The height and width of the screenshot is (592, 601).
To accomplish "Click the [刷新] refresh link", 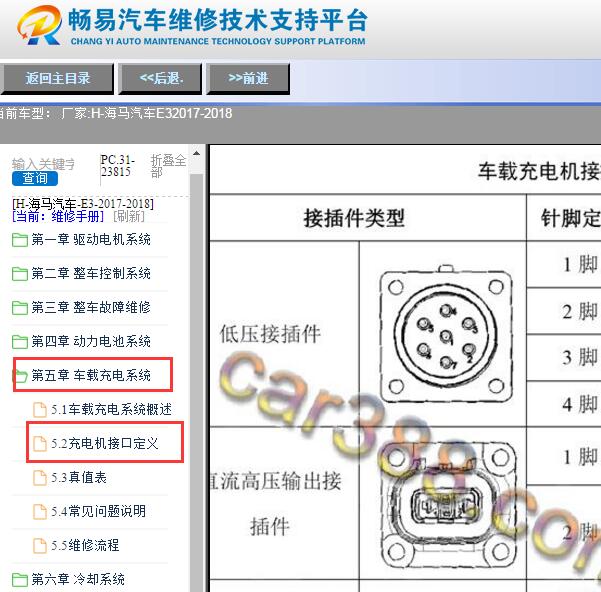I will pos(129,216).
